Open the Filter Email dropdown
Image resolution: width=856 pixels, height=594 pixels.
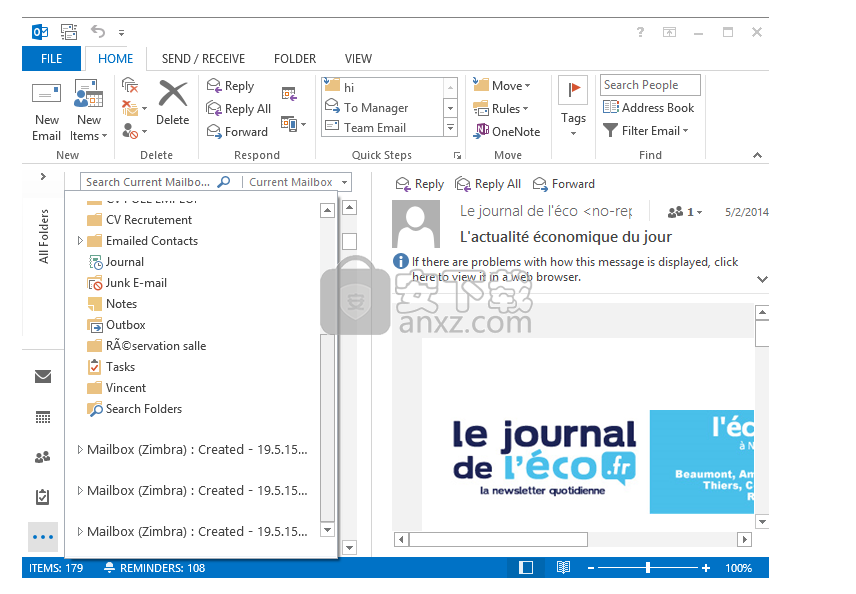pos(646,130)
